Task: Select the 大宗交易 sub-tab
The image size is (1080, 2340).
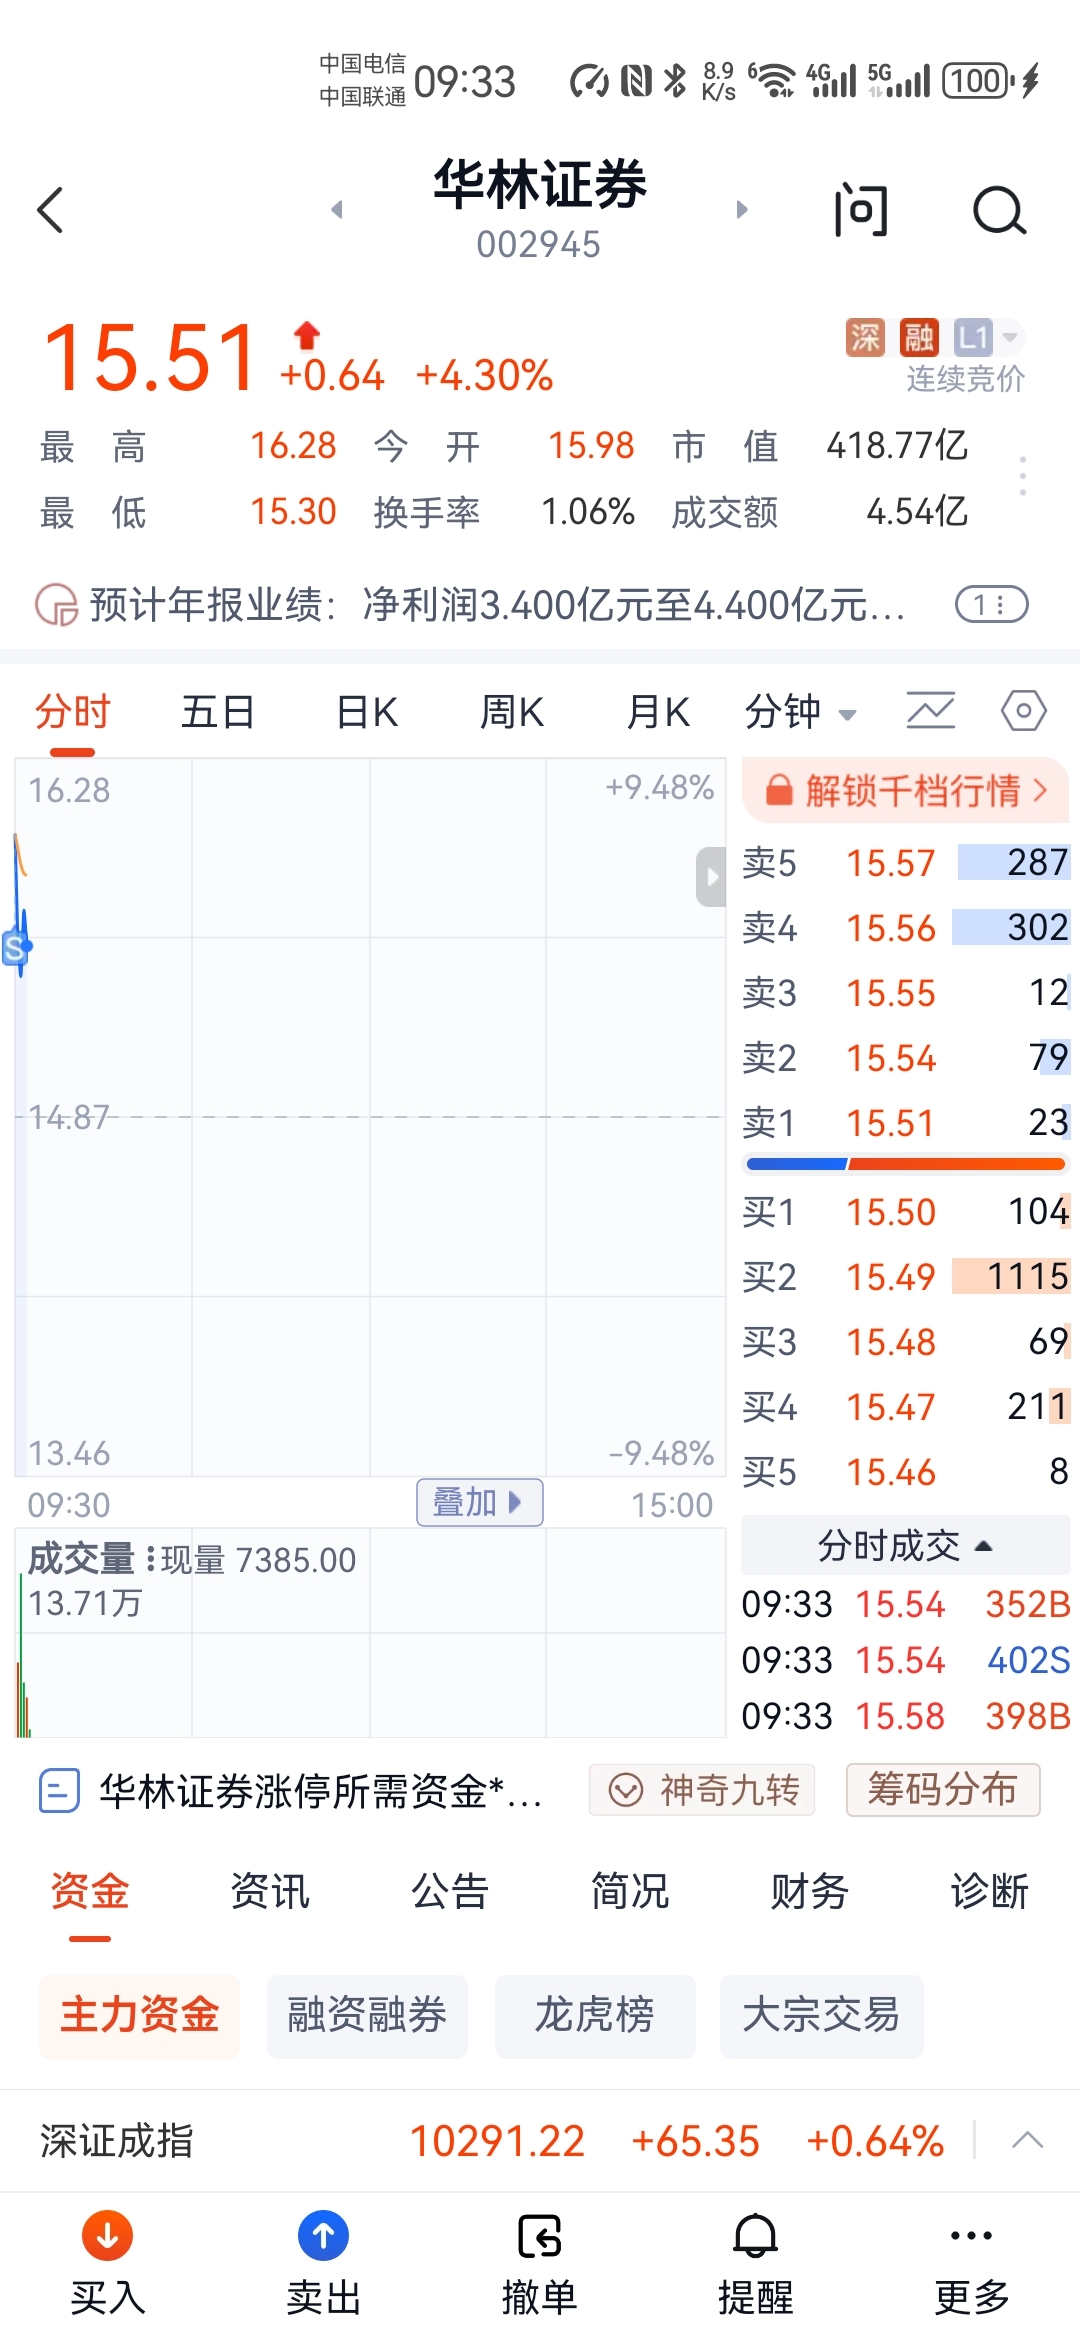Action: (x=821, y=2016)
